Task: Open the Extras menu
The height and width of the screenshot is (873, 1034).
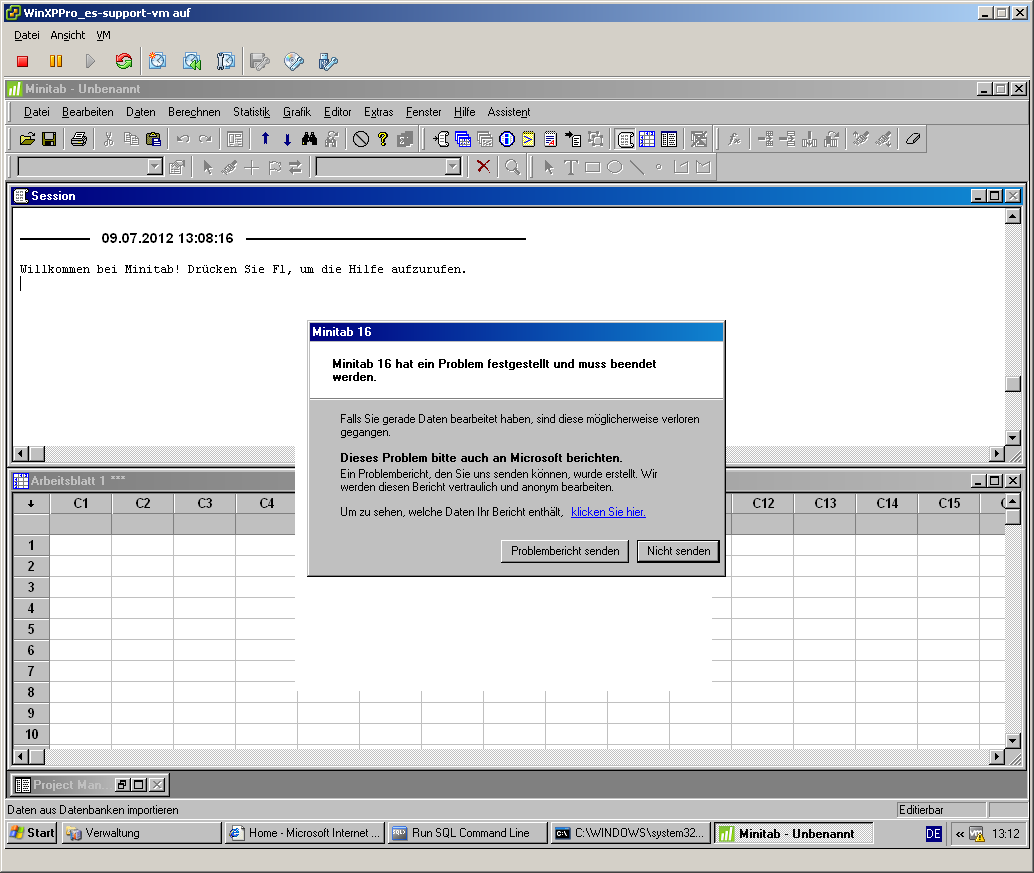Action: [x=379, y=112]
